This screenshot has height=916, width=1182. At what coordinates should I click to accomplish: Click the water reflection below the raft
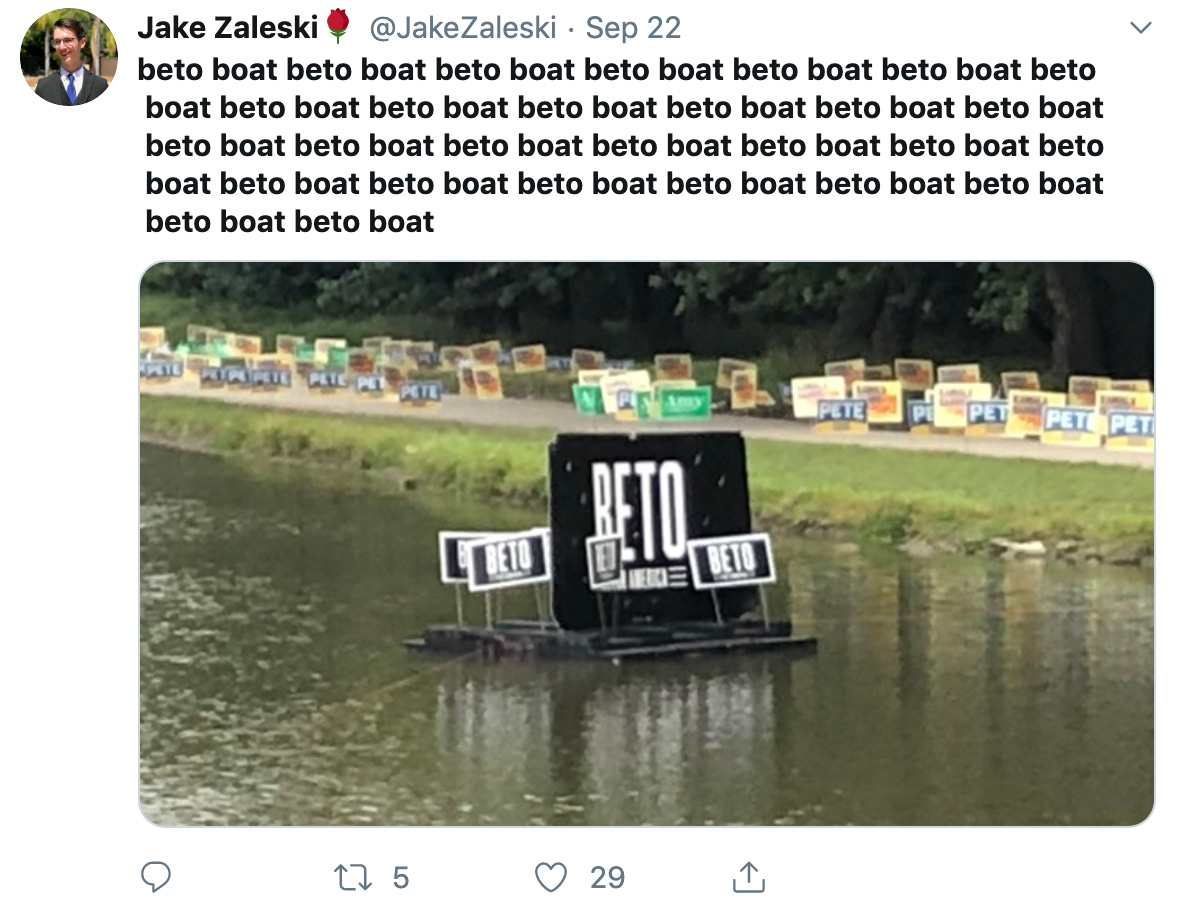pyautogui.click(x=611, y=724)
